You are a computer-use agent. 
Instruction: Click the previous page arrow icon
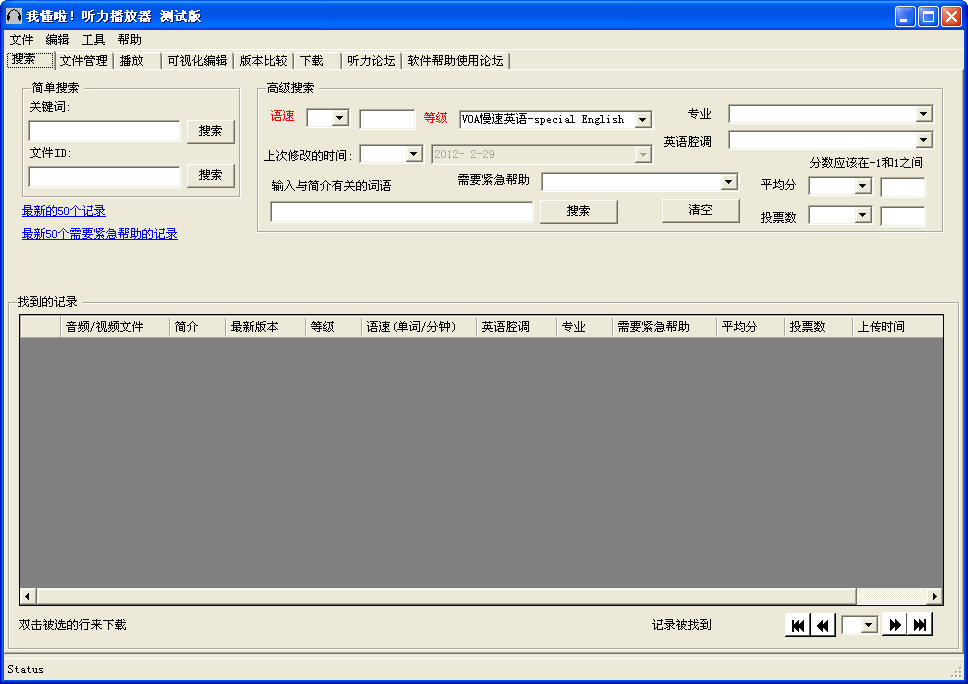821,624
